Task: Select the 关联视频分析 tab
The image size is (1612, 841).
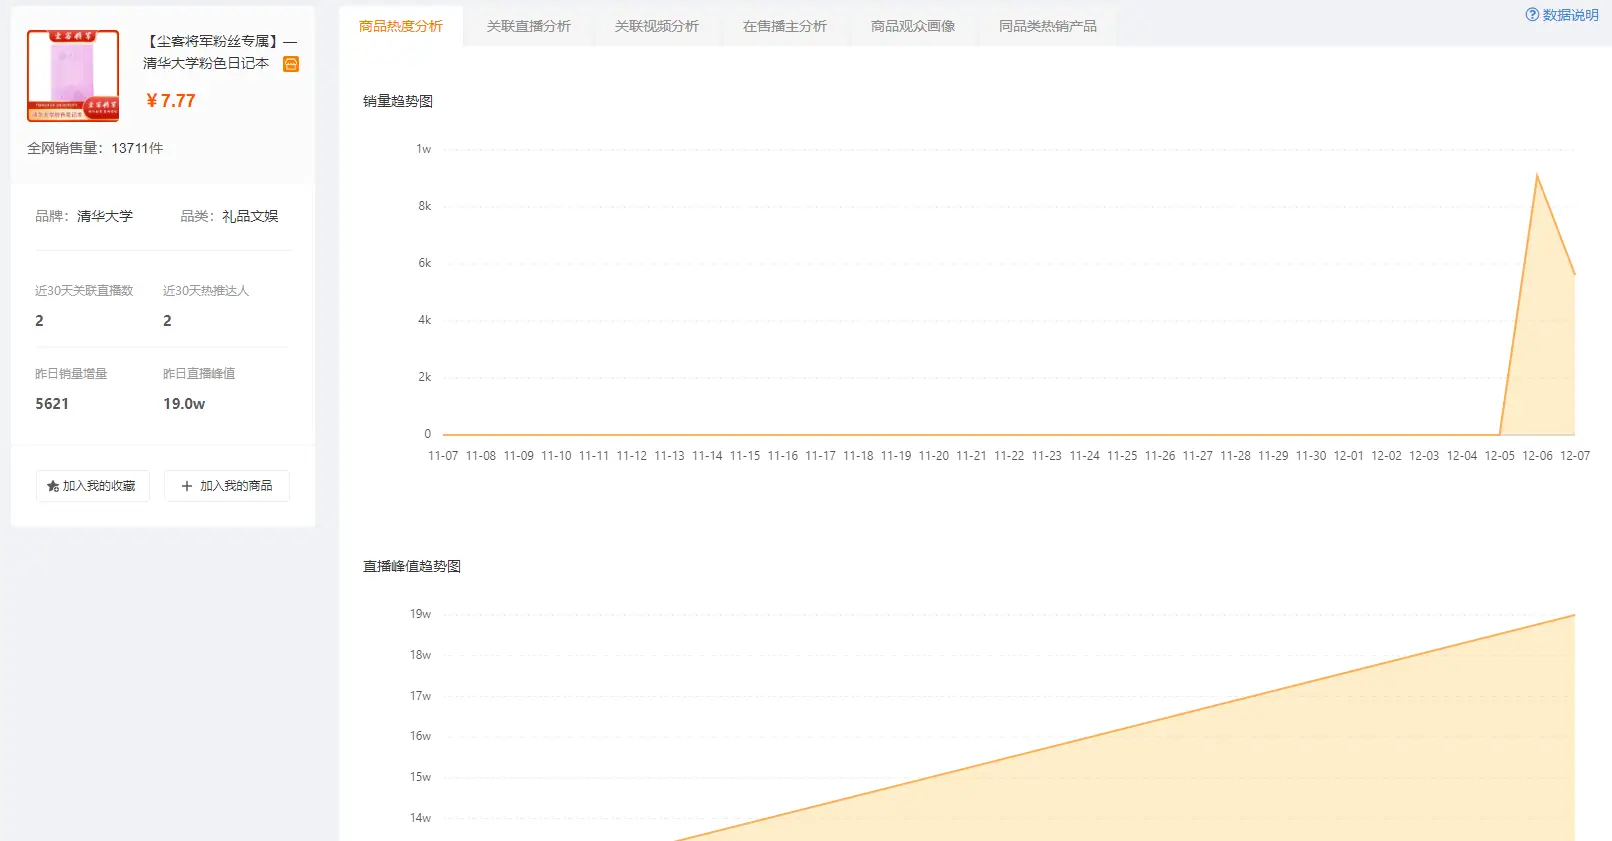Action: [x=656, y=26]
